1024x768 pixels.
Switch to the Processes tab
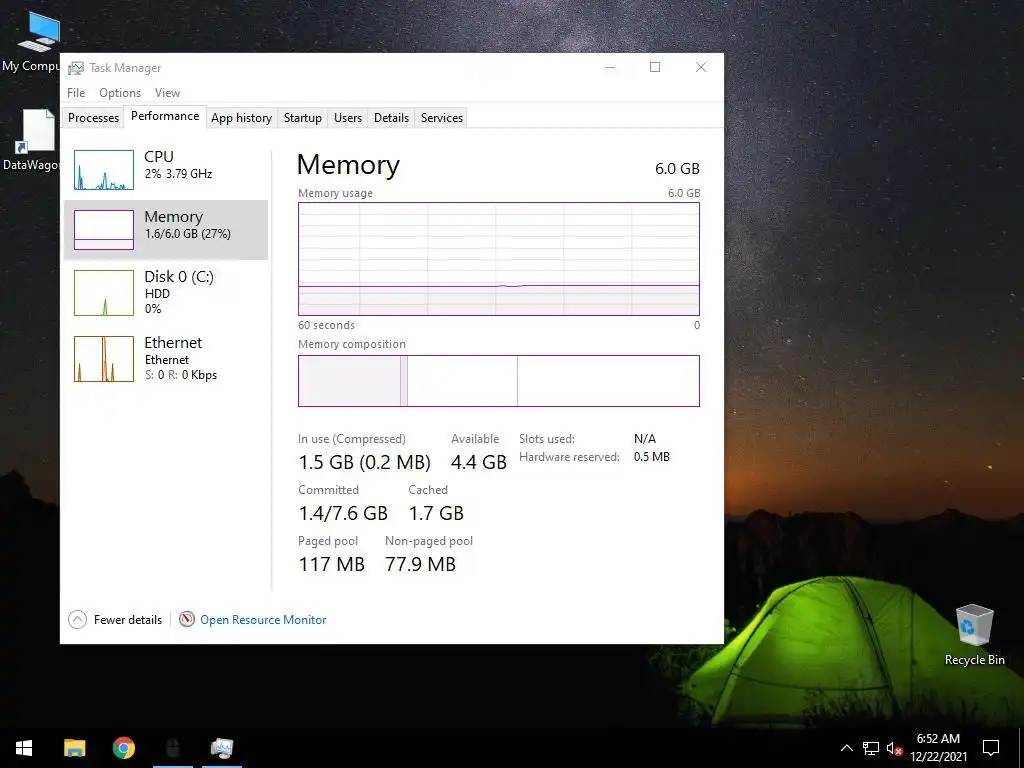pyautogui.click(x=93, y=118)
